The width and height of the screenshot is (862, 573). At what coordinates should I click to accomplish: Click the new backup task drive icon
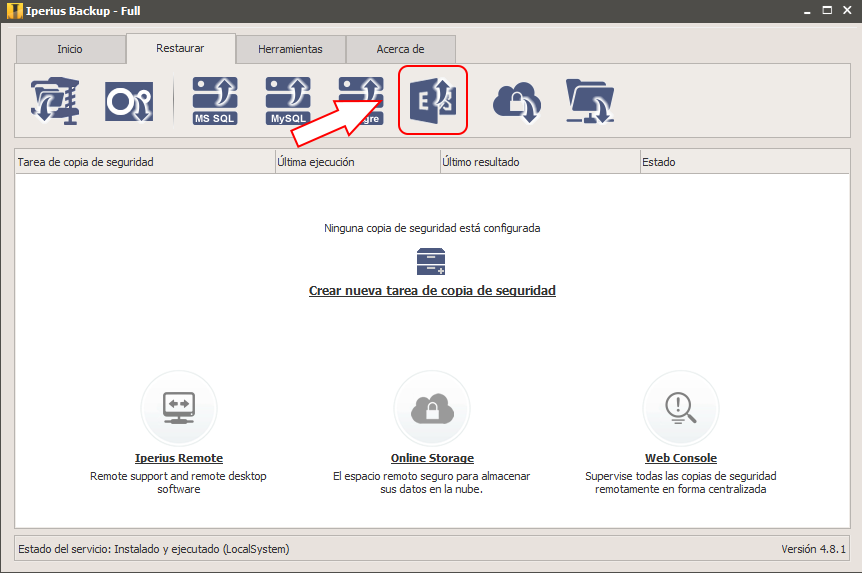[x=431, y=262]
